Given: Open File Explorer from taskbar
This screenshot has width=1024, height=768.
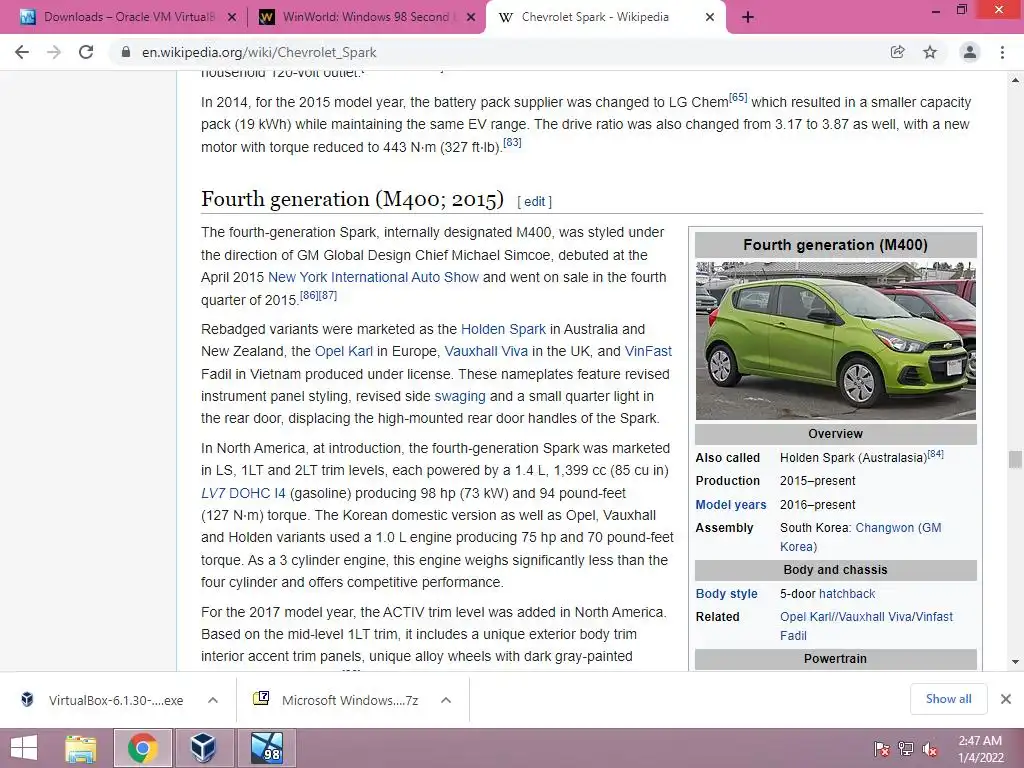Looking at the screenshot, I should pos(80,748).
